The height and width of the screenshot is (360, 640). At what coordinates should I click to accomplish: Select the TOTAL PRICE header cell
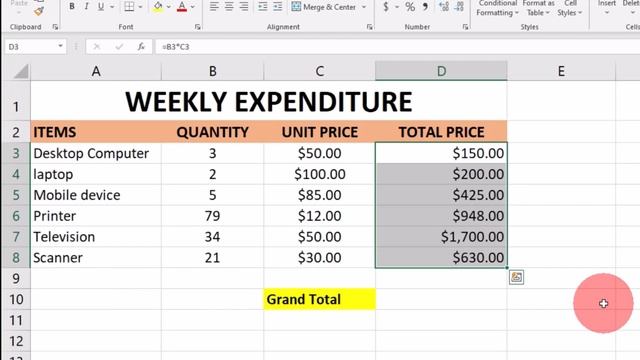click(441, 132)
